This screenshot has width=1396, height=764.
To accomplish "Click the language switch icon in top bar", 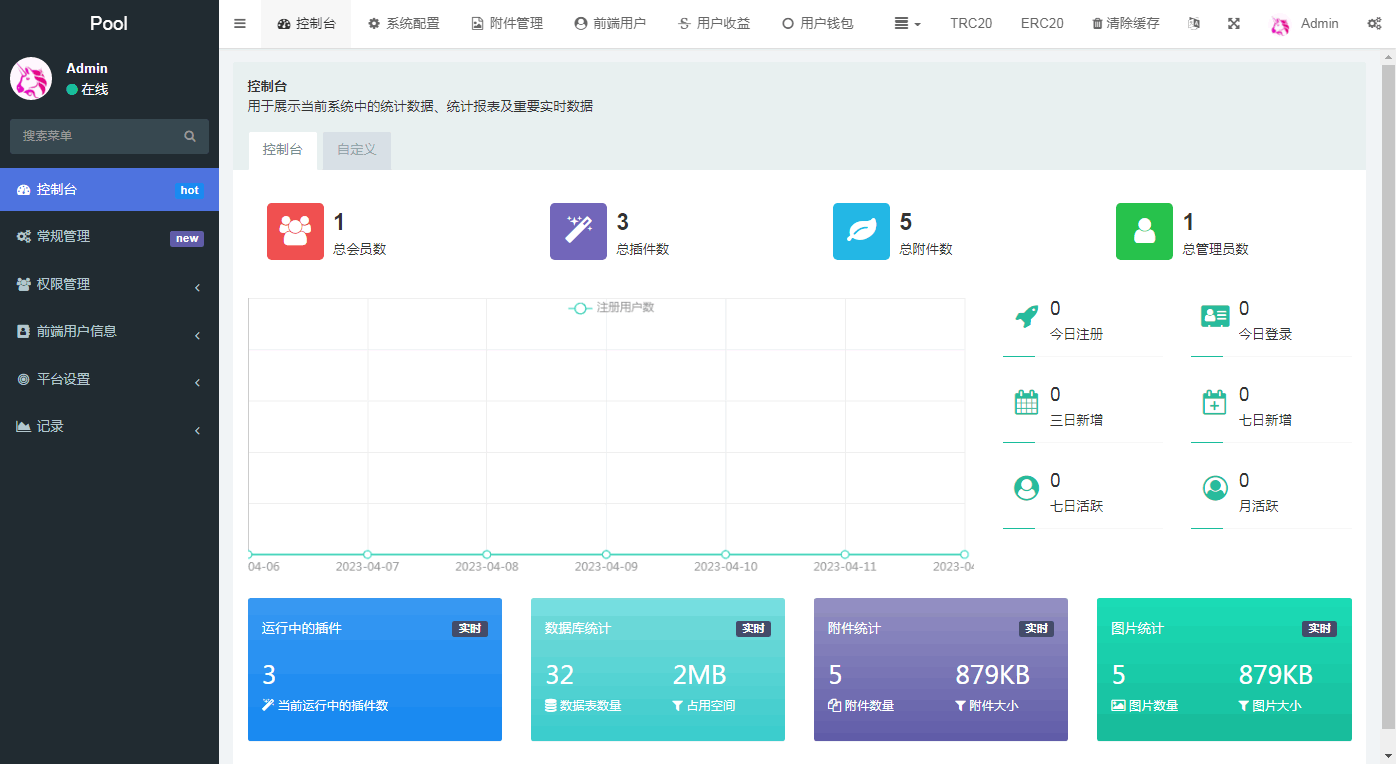I will 1193,24.
